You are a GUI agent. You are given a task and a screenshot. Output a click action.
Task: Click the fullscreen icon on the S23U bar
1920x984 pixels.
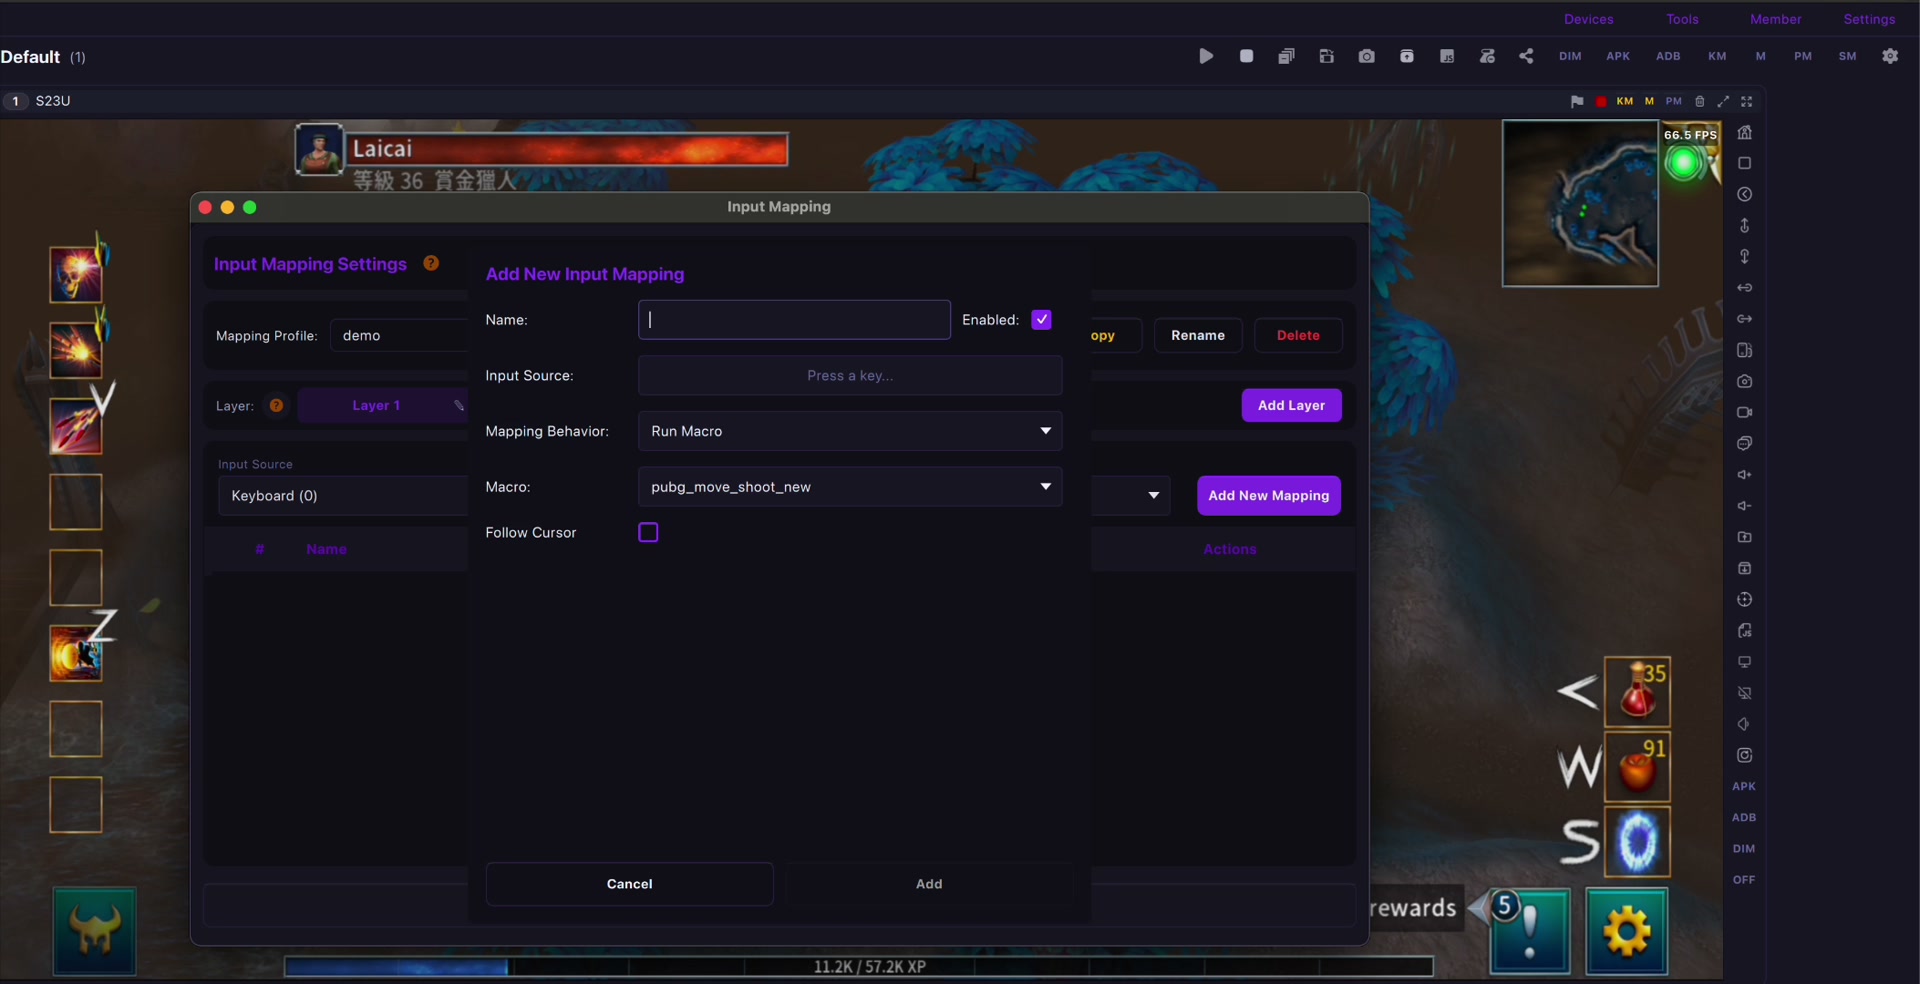tap(1747, 101)
